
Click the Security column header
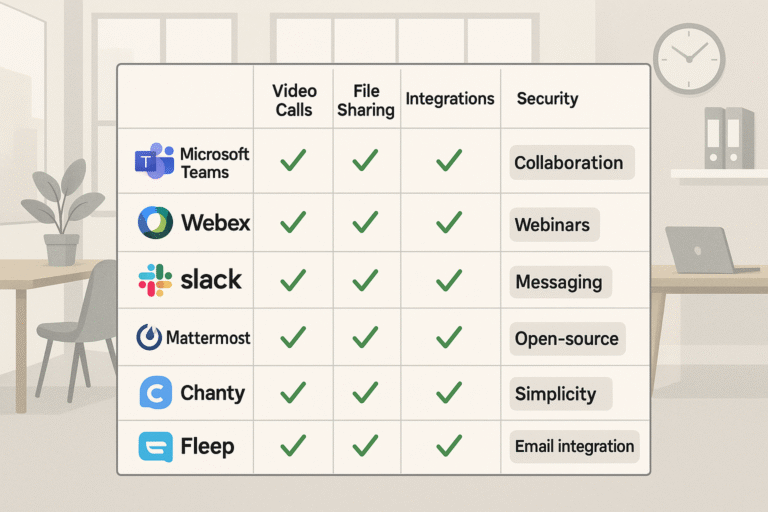[547, 98]
